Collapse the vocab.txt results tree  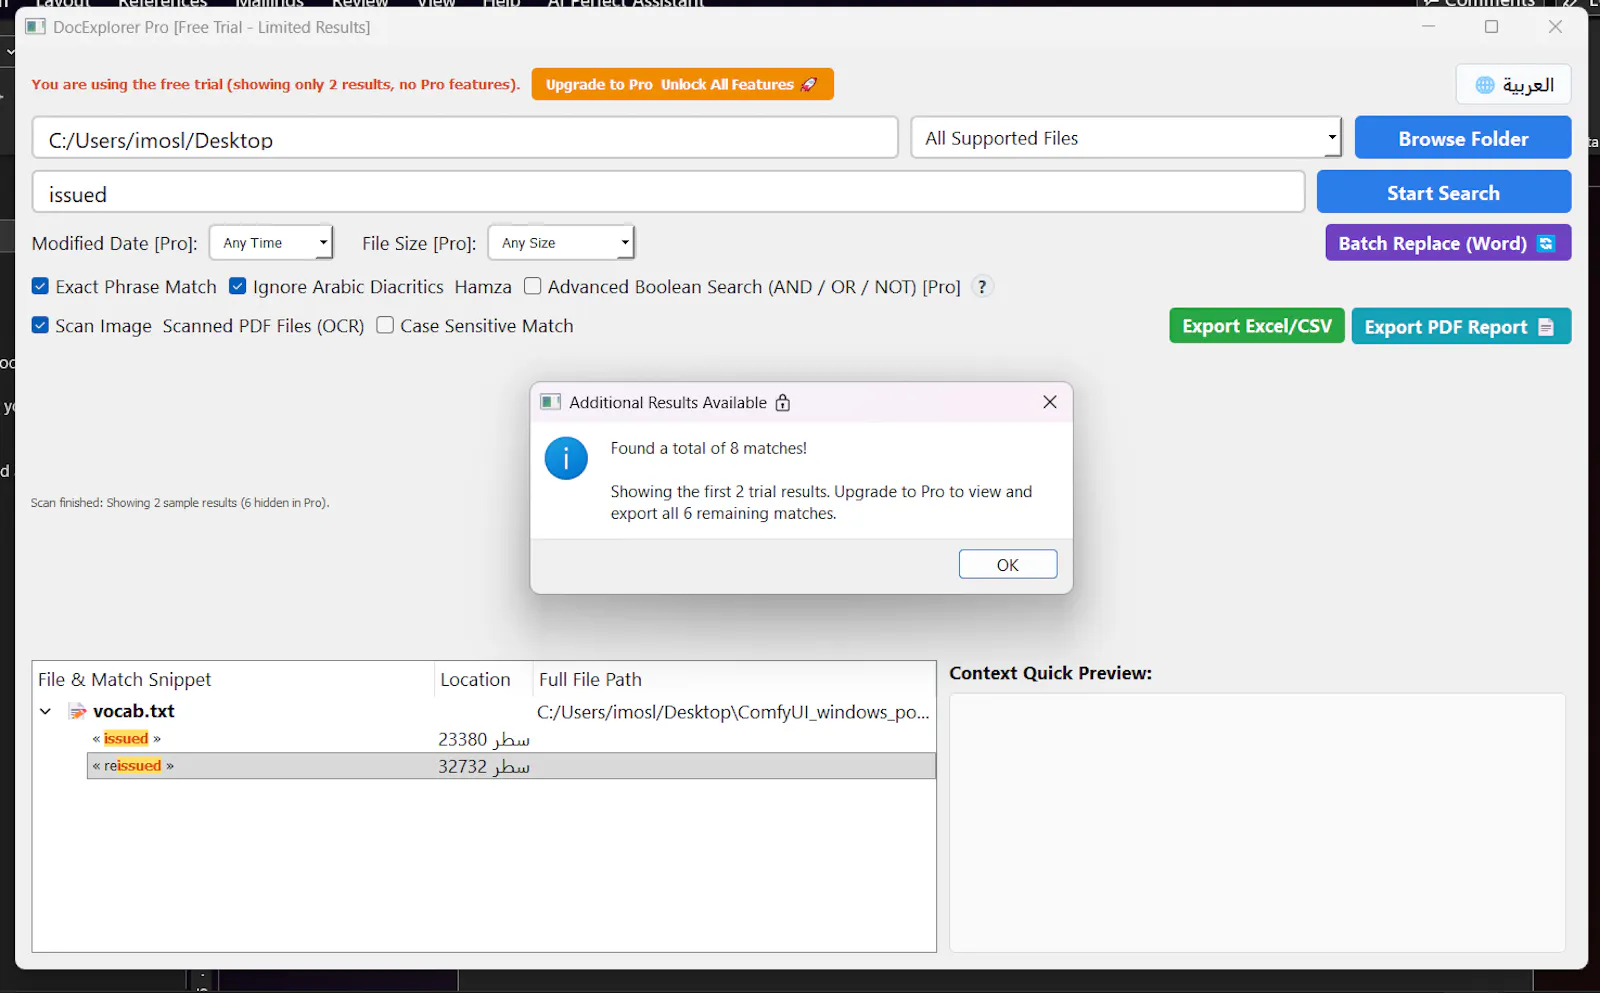[x=45, y=712]
